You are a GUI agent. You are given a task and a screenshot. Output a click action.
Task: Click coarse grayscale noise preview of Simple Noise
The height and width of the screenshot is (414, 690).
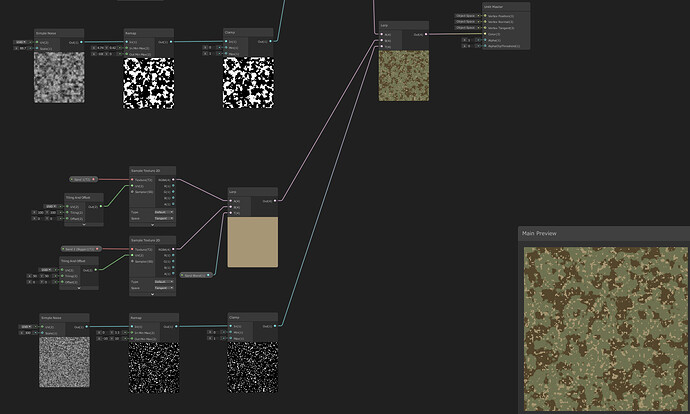59,77
